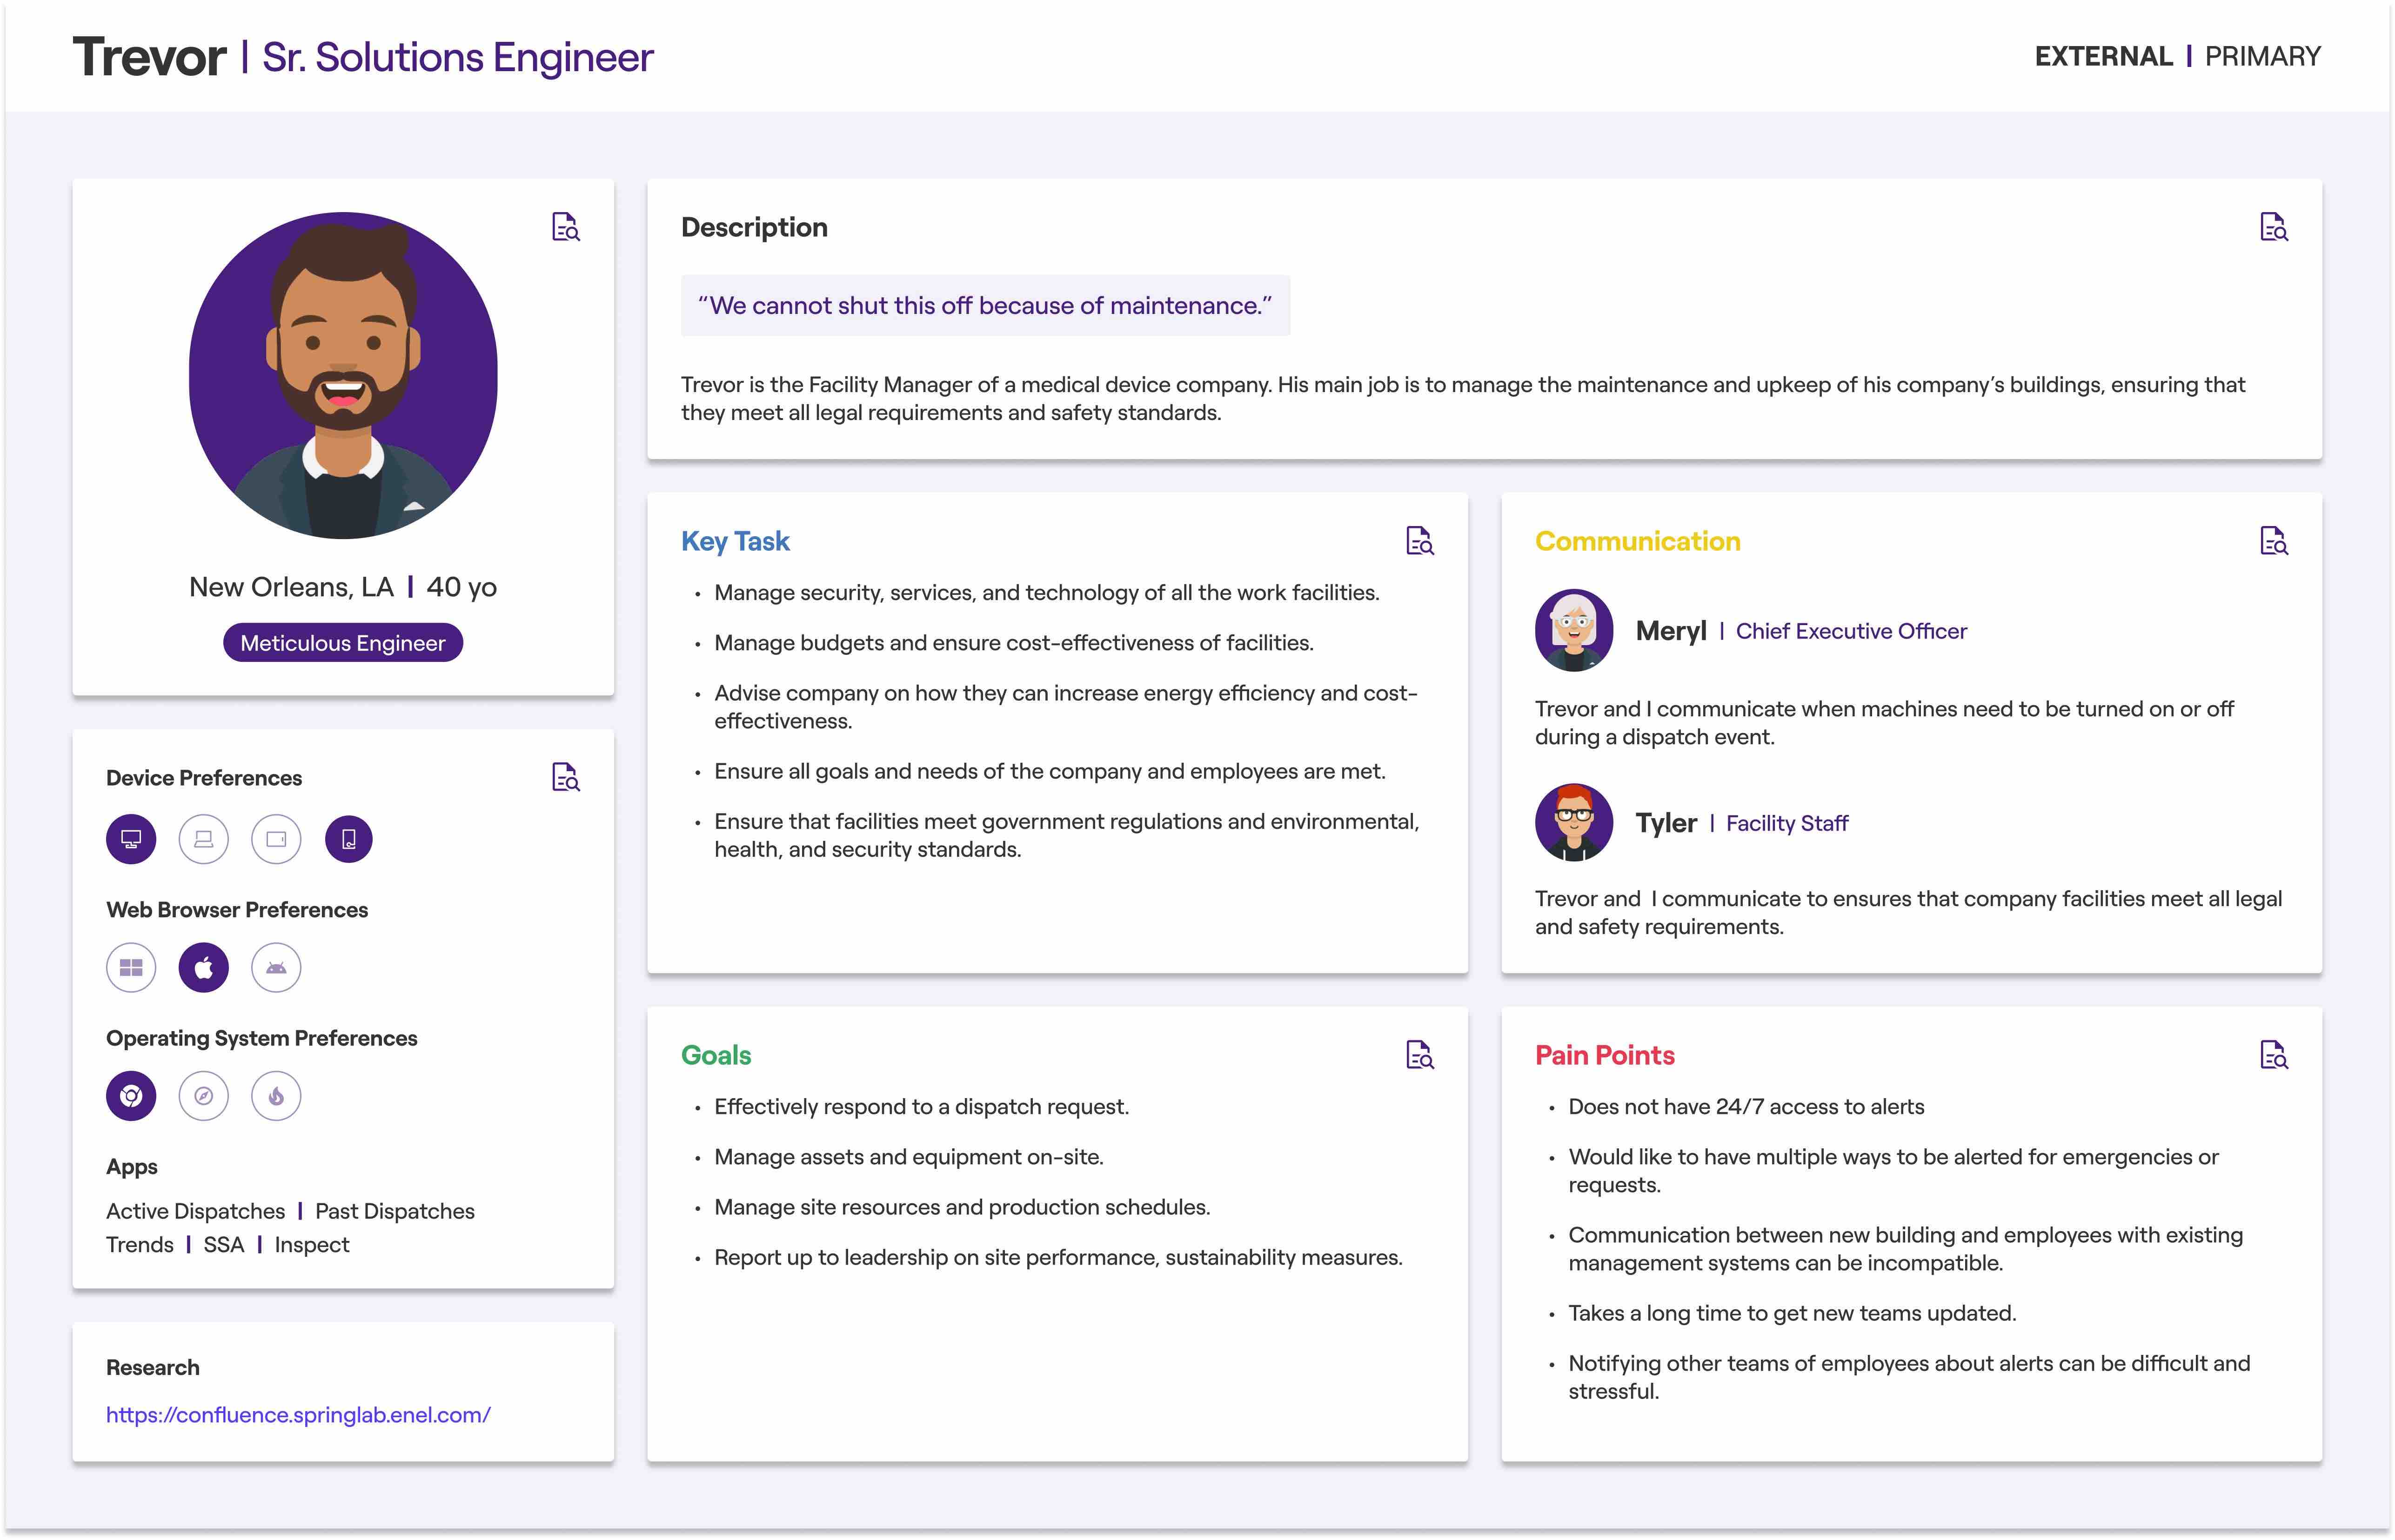
Task: Toggle the mobile phone device preference
Action: point(349,839)
